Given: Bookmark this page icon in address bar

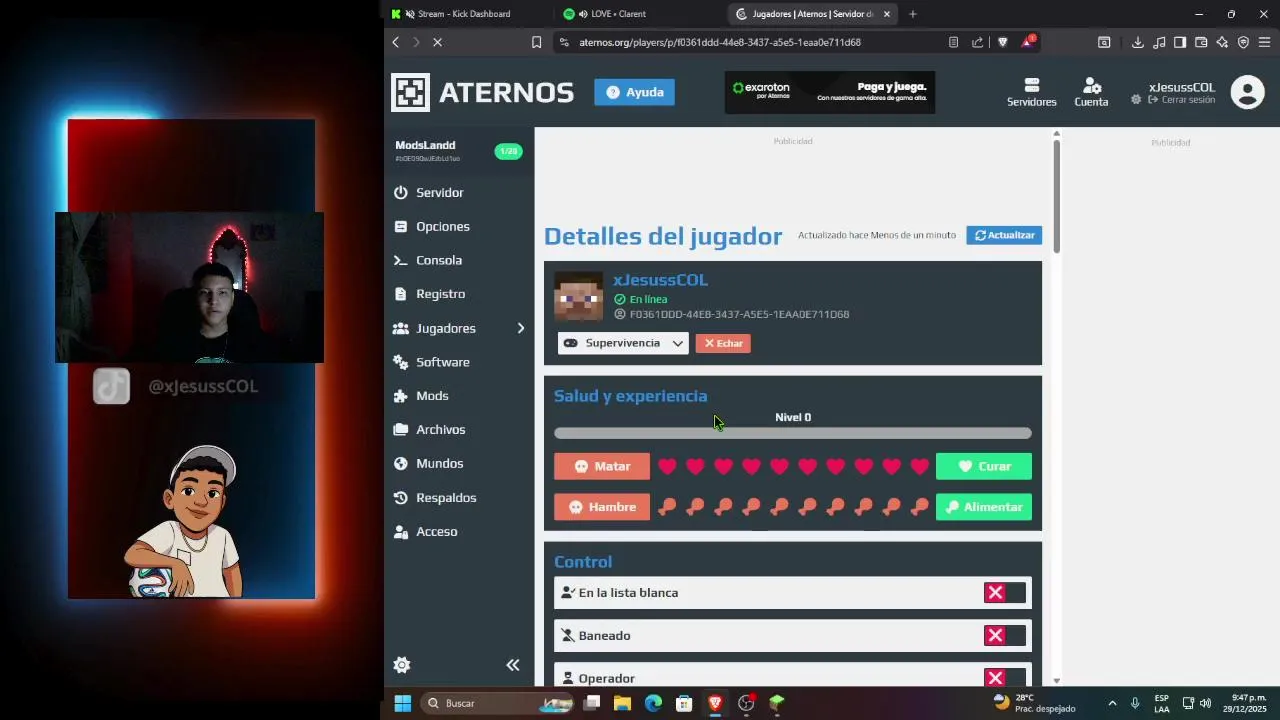Looking at the screenshot, I should pyautogui.click(x=536, y=42).
